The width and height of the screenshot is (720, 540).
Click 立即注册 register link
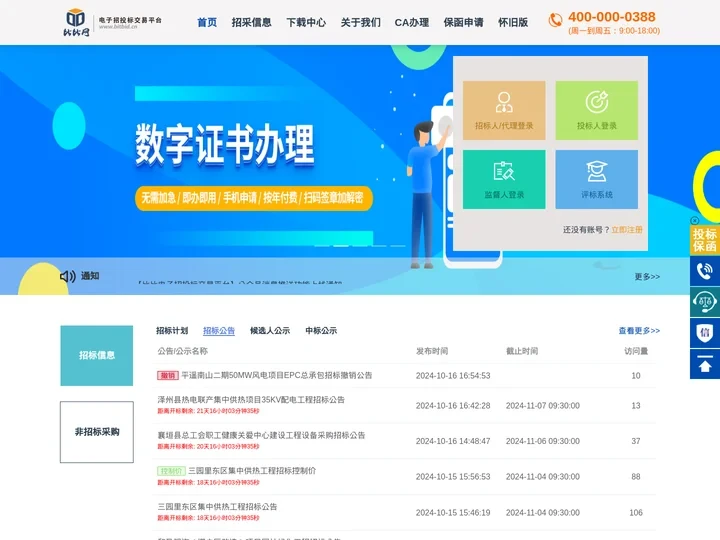coord(627,230)
